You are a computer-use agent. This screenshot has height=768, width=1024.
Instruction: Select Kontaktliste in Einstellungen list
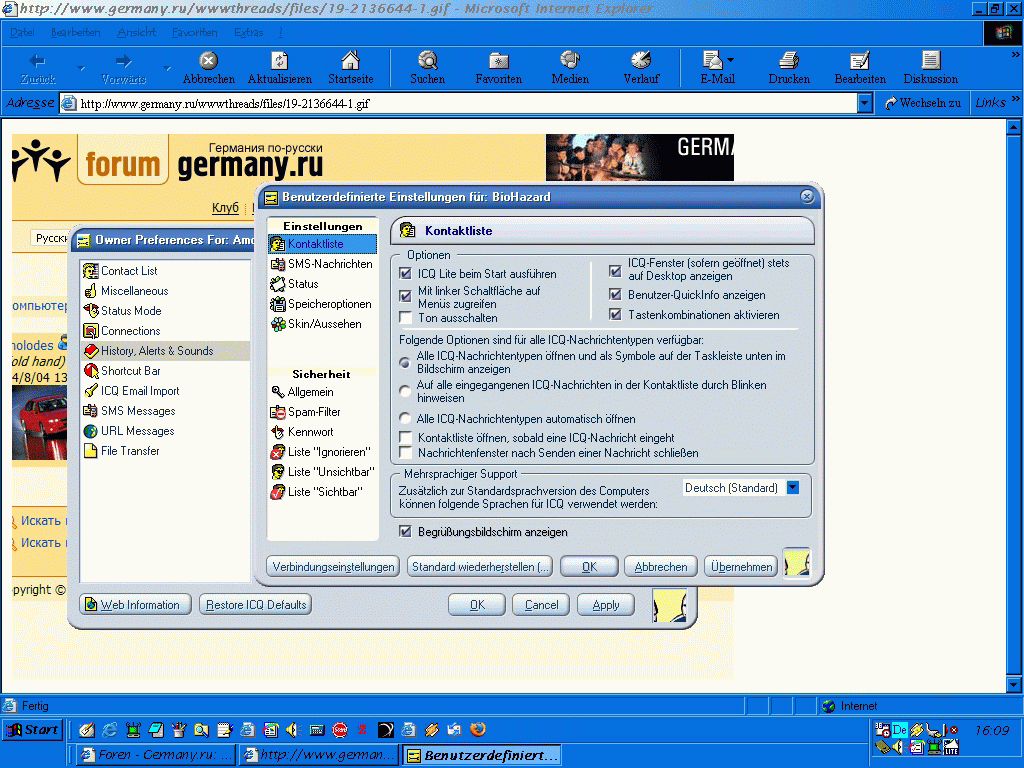coord(323,244)
